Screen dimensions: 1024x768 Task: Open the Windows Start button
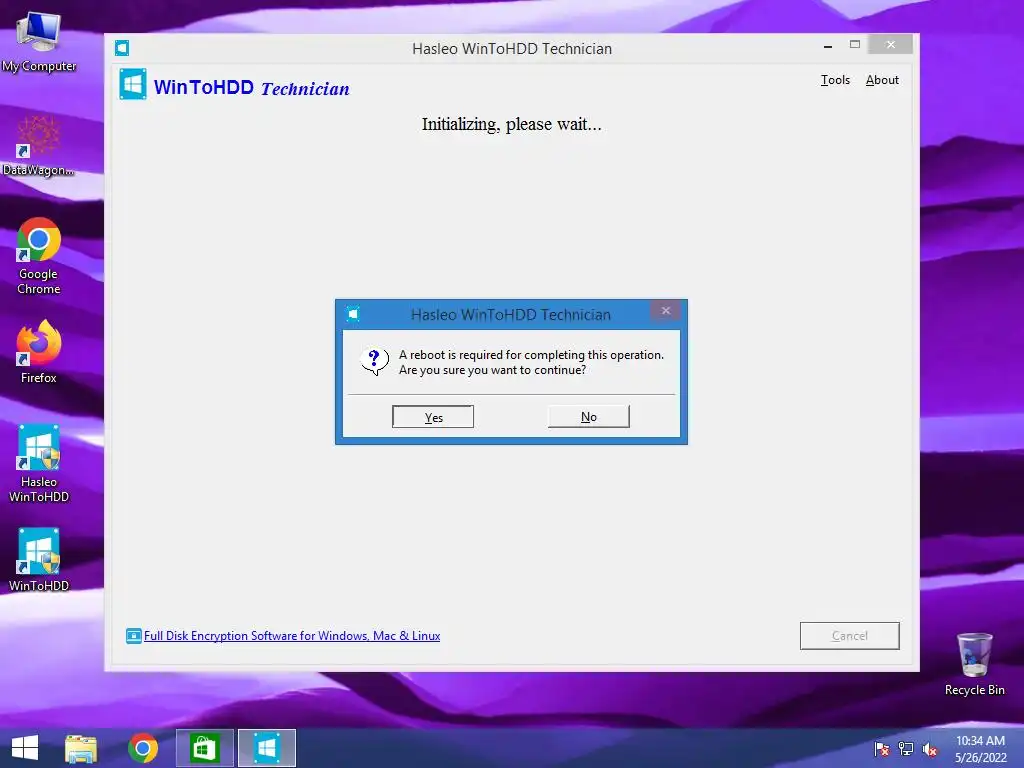click(x=25, y=748)
